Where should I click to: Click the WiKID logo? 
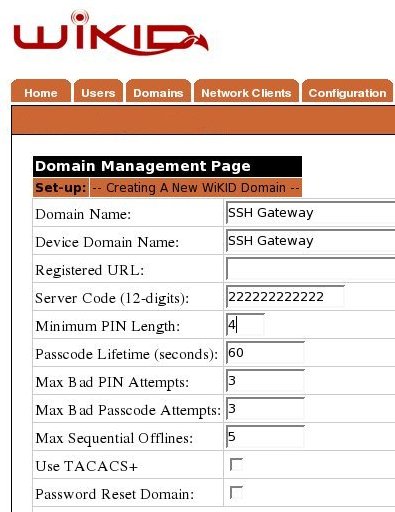tap(111, 33)
